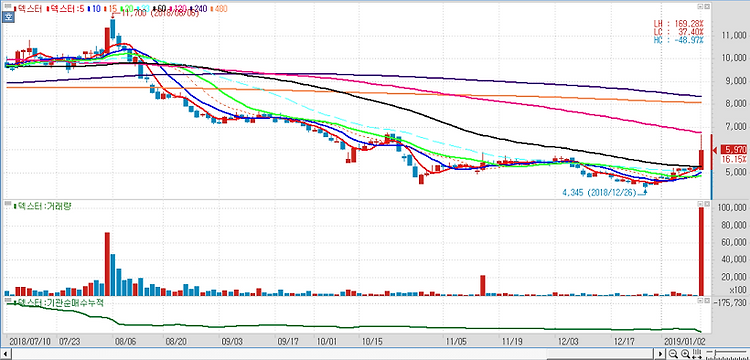Click the zoom in magnifier icon

point(685,354)
